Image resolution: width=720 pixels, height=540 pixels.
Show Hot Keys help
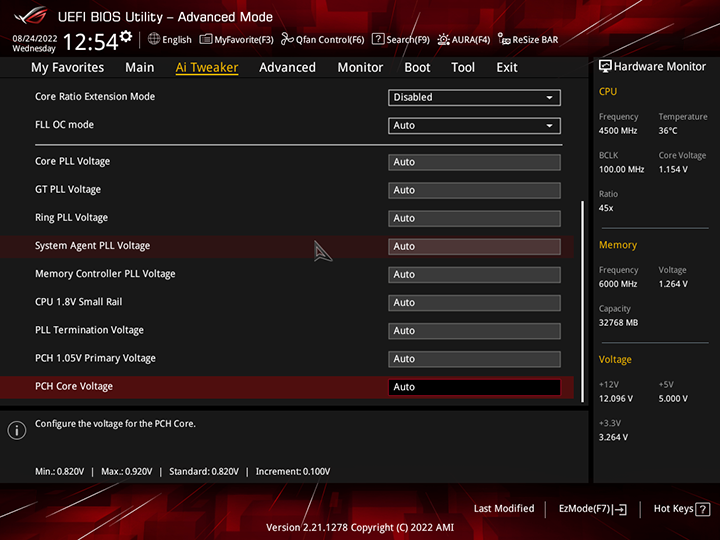point(681,509)
